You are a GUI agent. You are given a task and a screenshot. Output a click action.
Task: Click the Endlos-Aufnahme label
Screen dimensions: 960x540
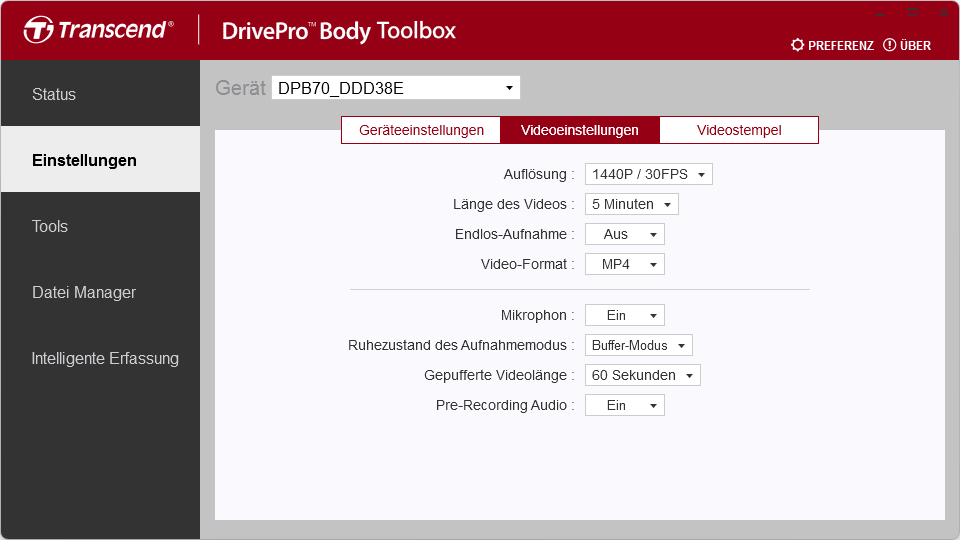514,234
